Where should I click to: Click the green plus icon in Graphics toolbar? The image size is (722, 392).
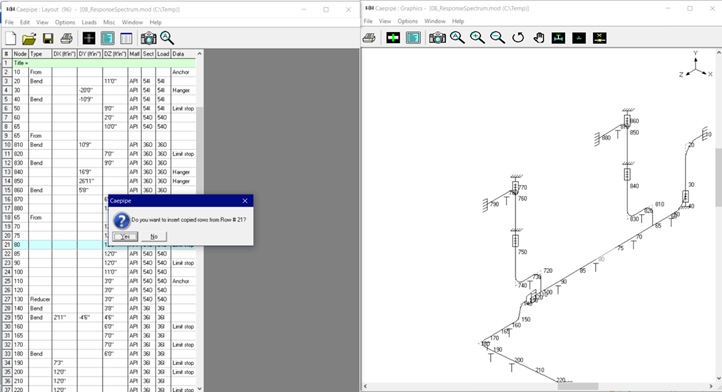393,38
